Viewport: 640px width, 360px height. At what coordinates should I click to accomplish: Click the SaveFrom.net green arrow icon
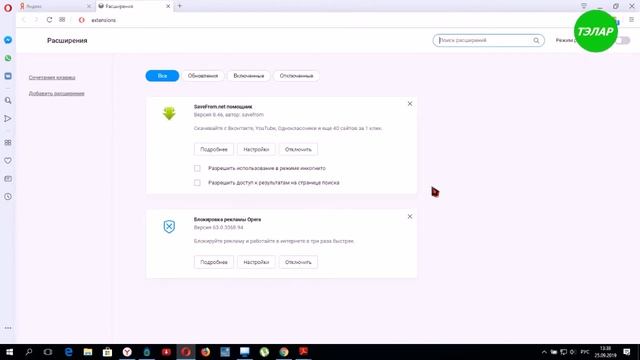(x=169, y=113)
